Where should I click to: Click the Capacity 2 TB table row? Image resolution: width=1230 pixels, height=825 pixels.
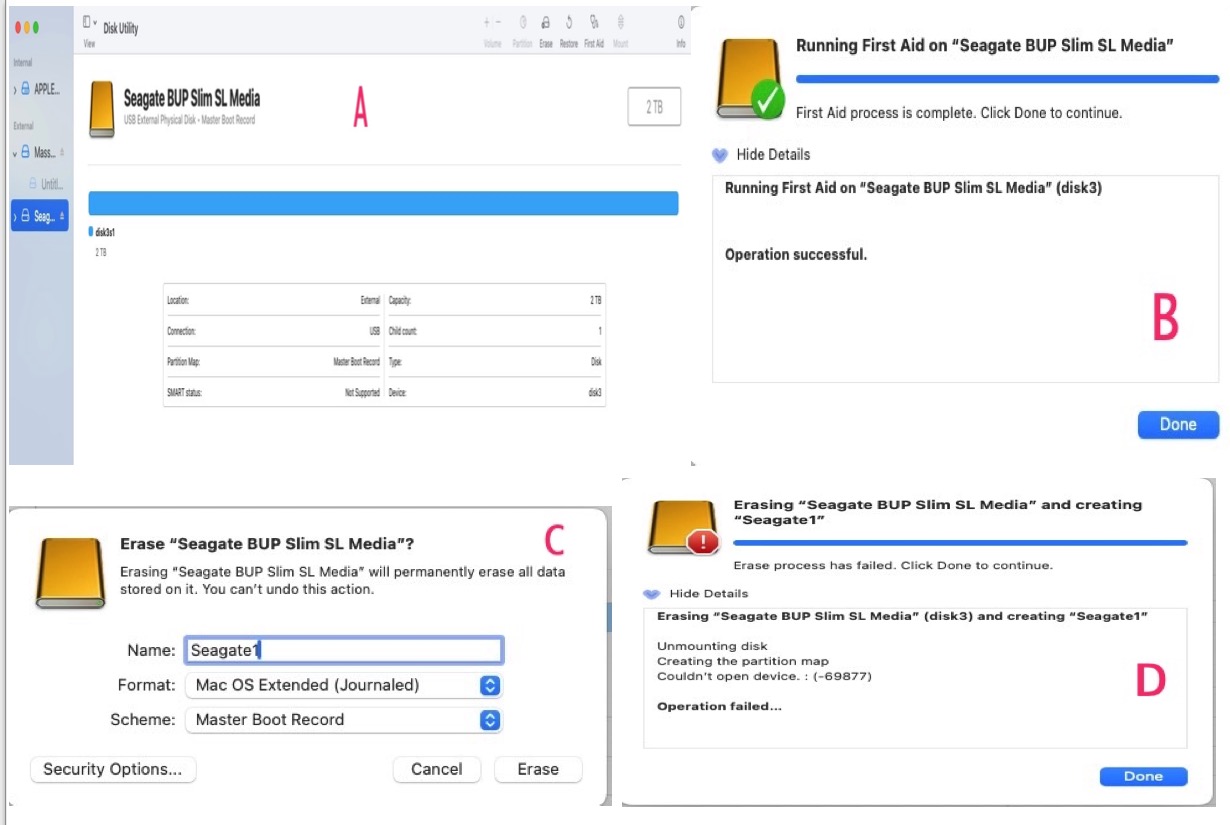tap(495, 300)
